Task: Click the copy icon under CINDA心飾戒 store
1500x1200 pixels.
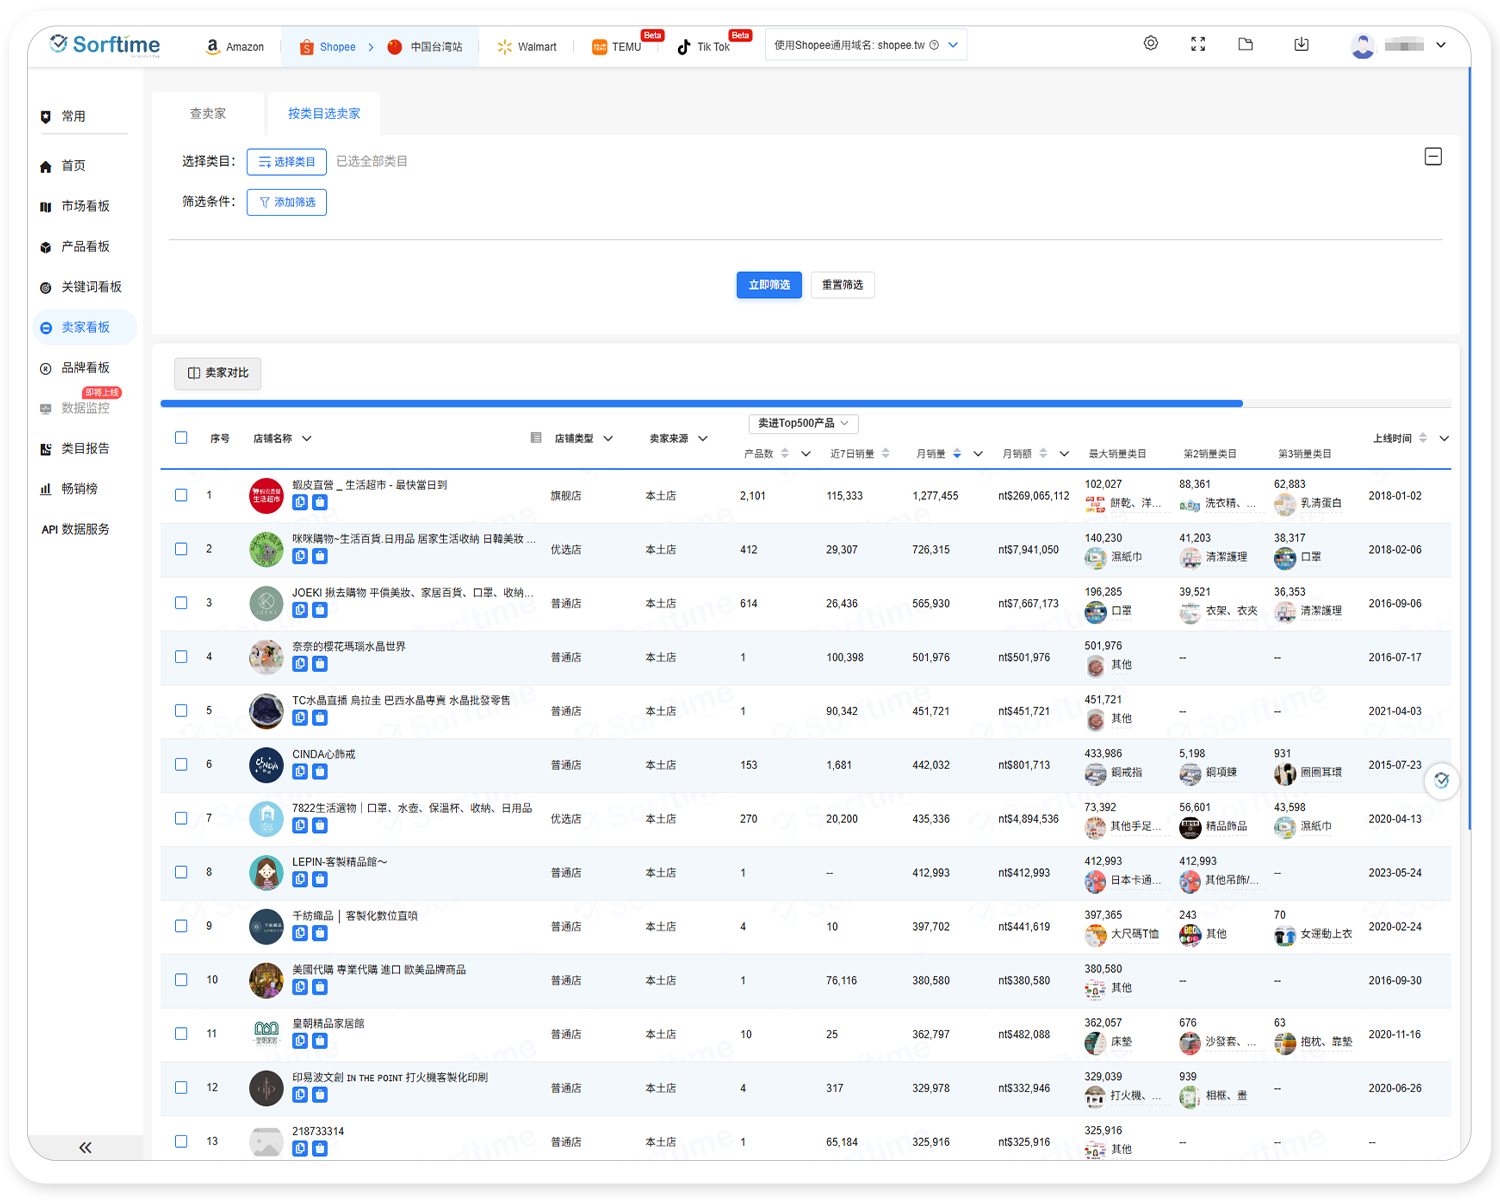Action: click(x=300, y=771)
